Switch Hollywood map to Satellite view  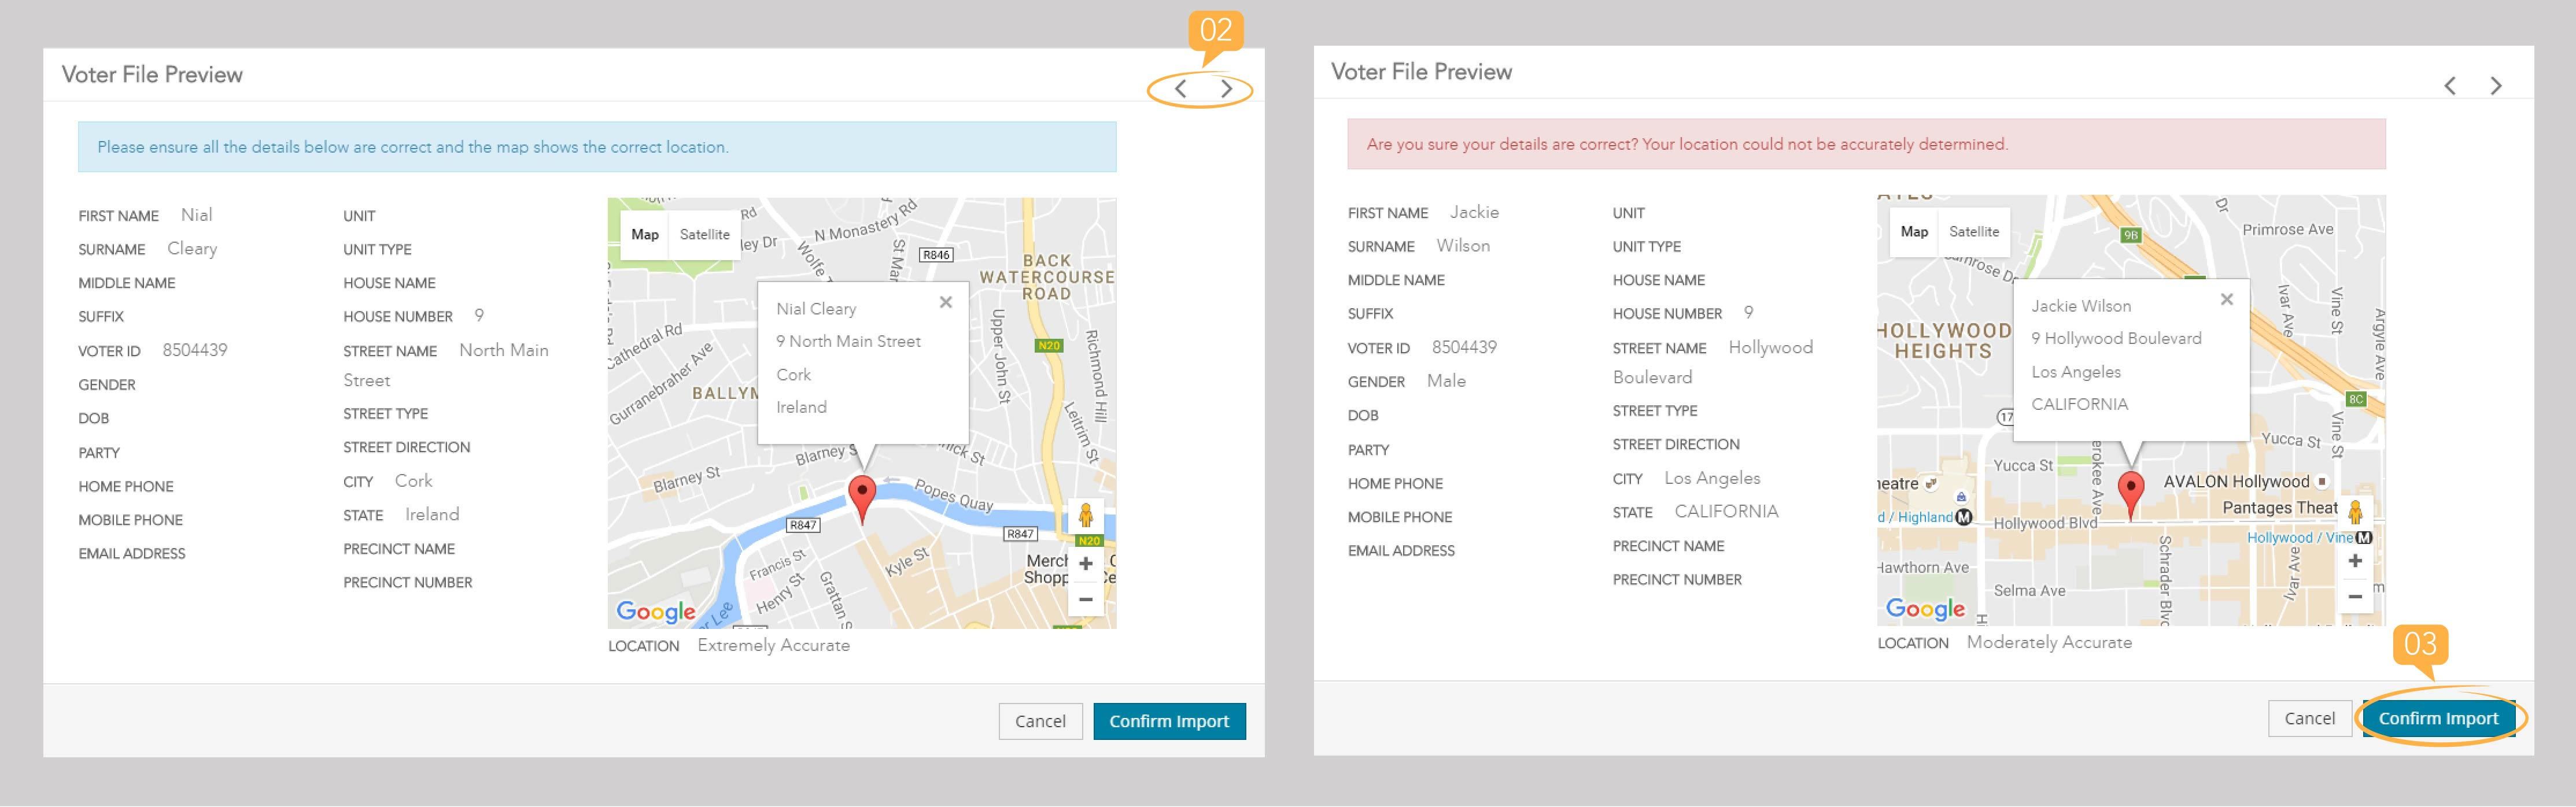(x=1973, y=232)
